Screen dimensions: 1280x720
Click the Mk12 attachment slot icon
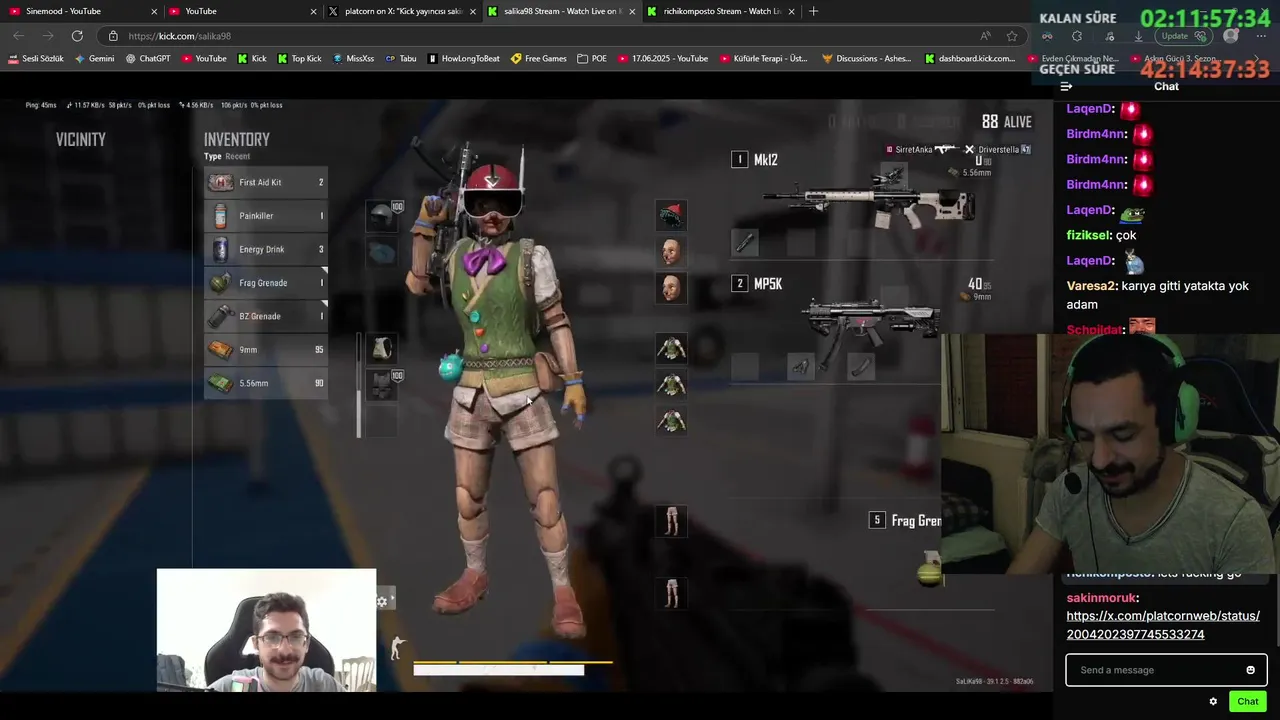[745, 242]
